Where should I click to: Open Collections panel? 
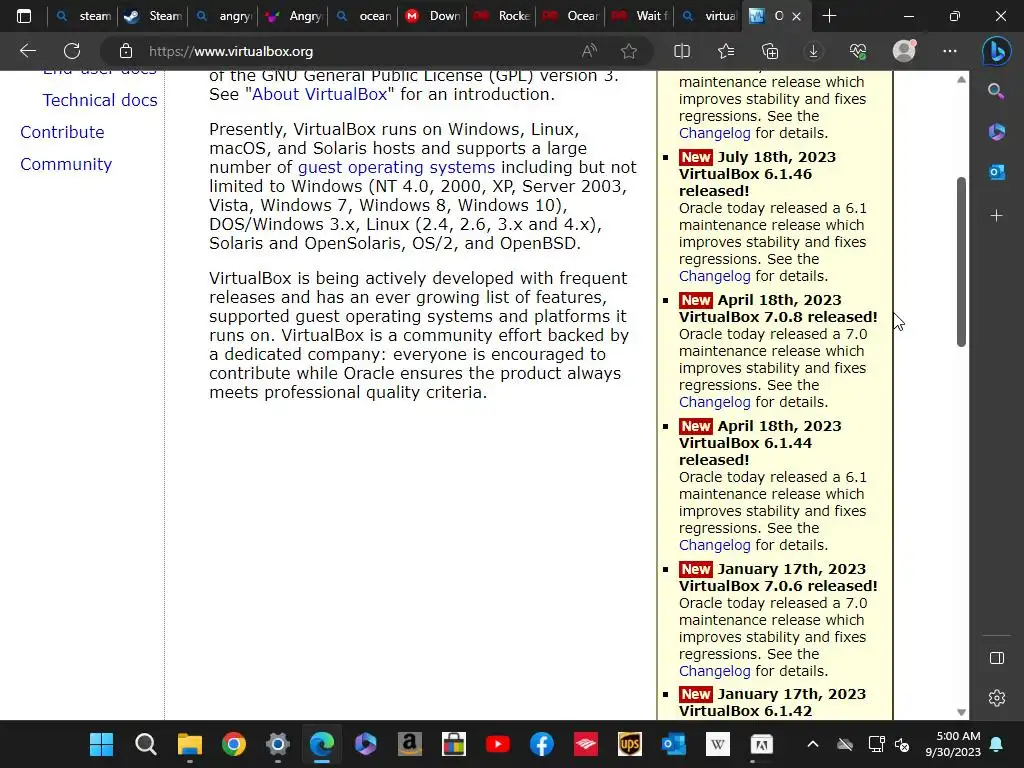click(770, 51)
